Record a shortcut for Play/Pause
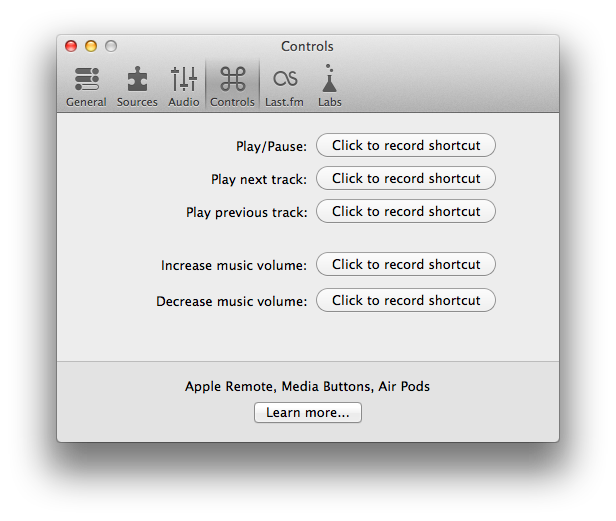616x521 pixels. 406,145
